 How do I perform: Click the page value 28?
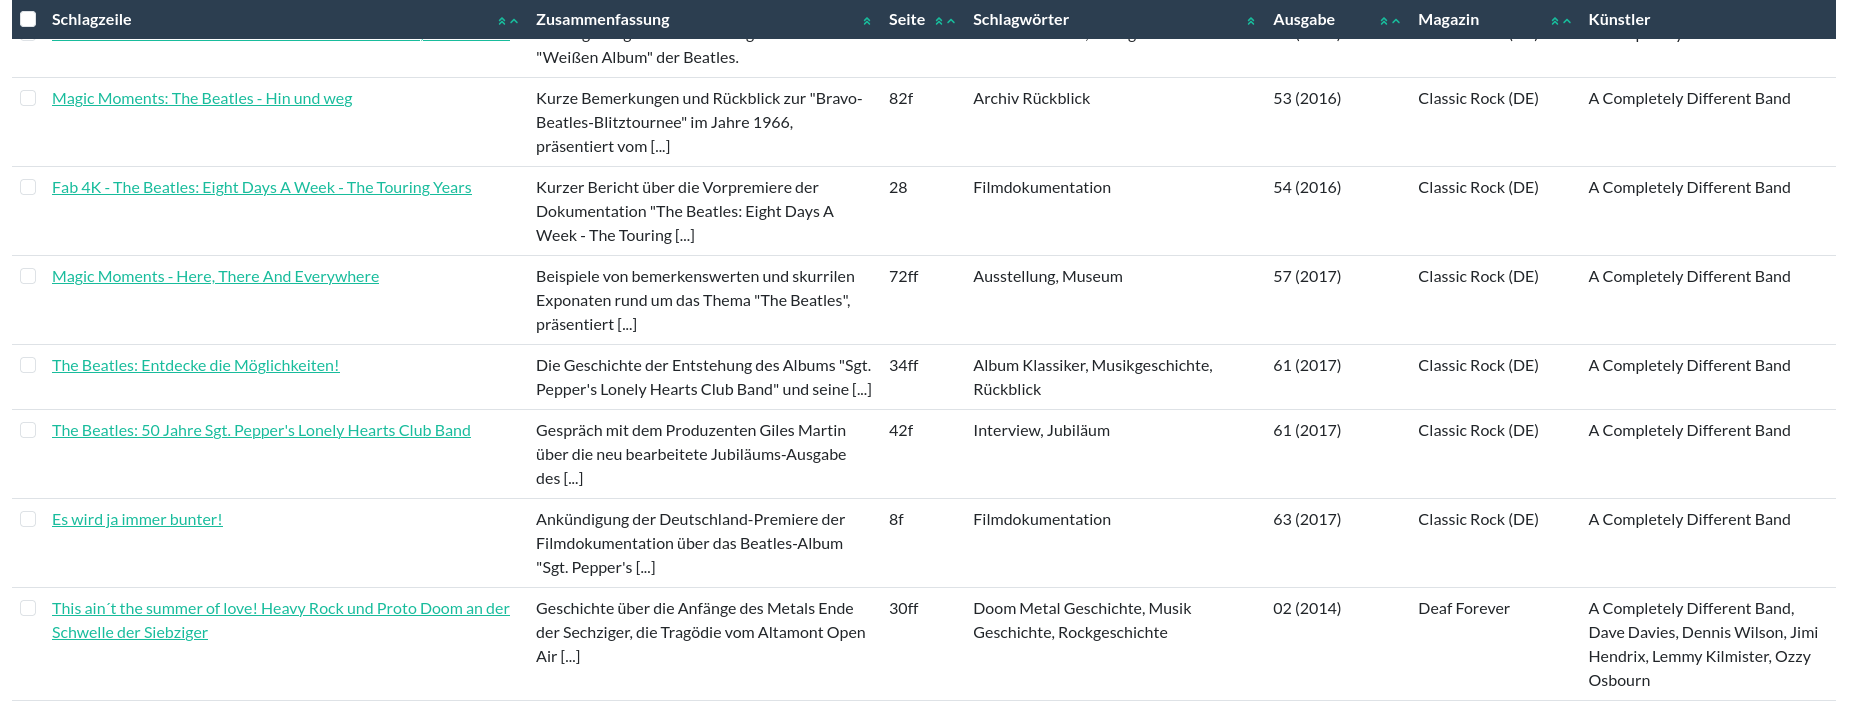[898, 187]
